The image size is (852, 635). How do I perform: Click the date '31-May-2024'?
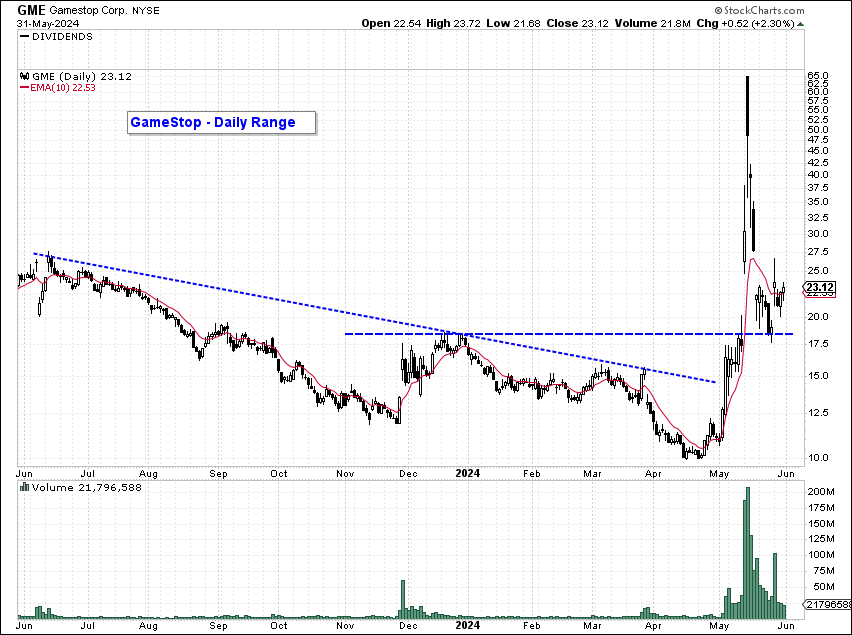[48, 24]
